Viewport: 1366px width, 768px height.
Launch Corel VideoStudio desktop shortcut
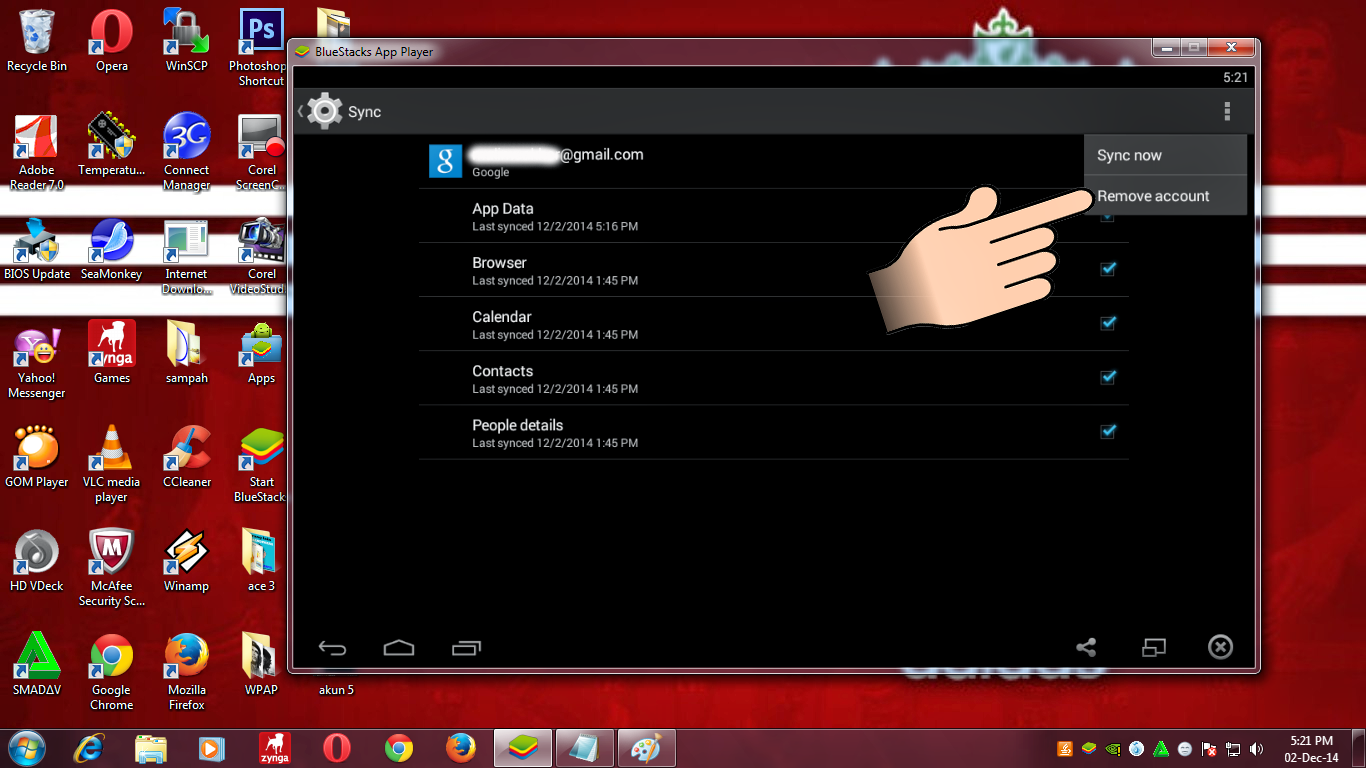(x=261, y=256)
